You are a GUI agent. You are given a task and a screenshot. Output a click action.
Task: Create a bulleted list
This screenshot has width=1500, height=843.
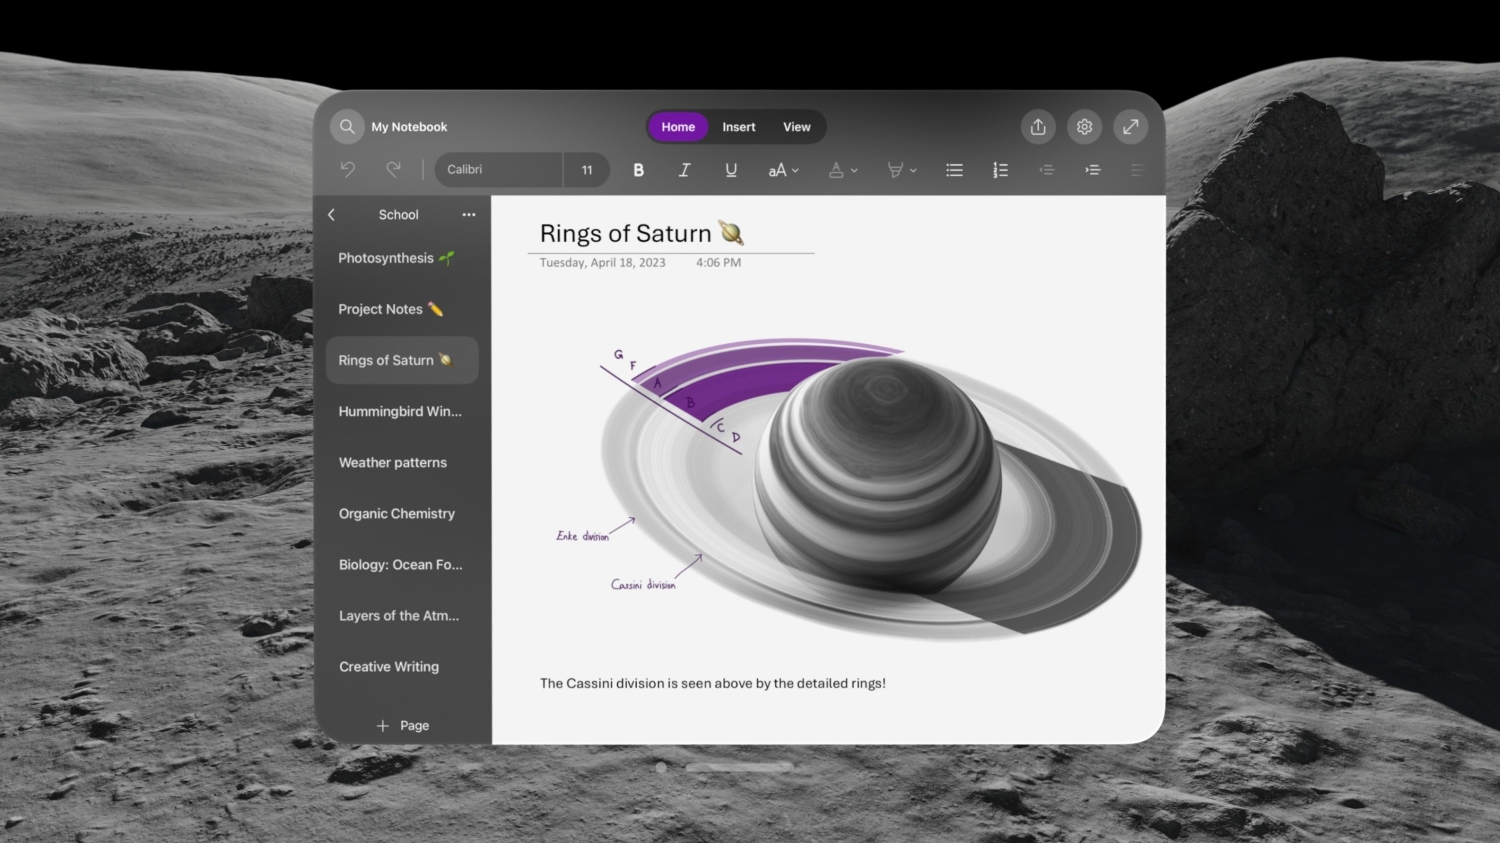click(x=954, y=169)
